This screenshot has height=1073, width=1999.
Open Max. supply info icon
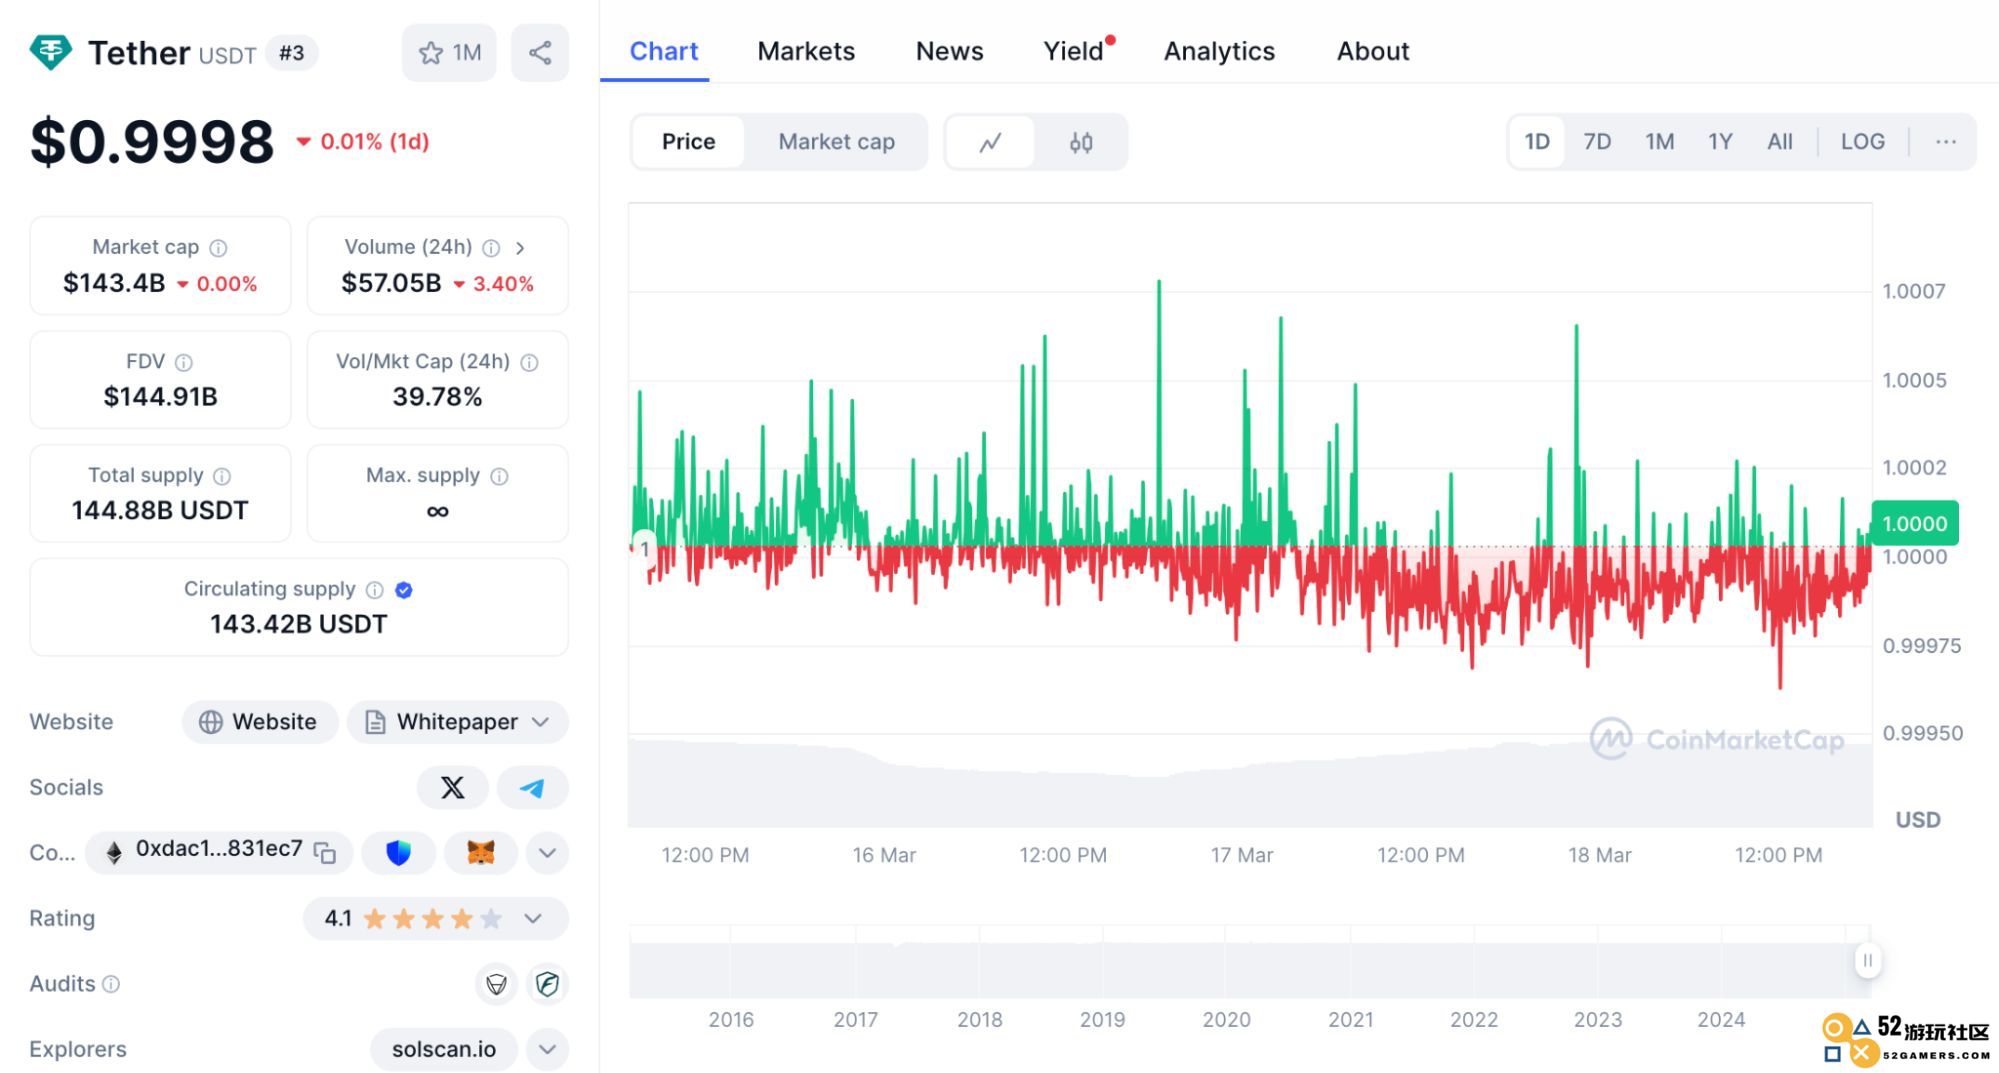[x=499, y=476]
